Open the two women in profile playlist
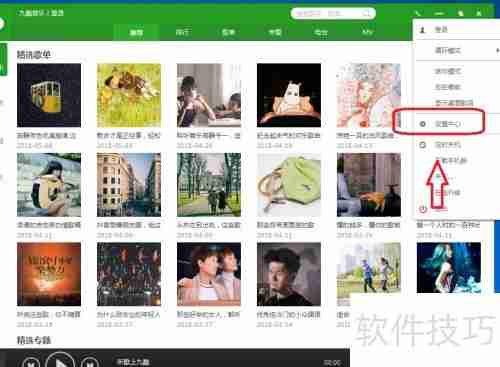This screenshot has height=367, width=500. (x=209, y=274)
